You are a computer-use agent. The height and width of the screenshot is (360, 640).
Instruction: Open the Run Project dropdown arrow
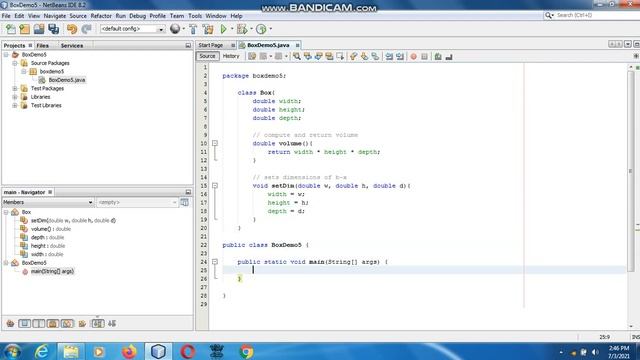click(x=232, y=29)
